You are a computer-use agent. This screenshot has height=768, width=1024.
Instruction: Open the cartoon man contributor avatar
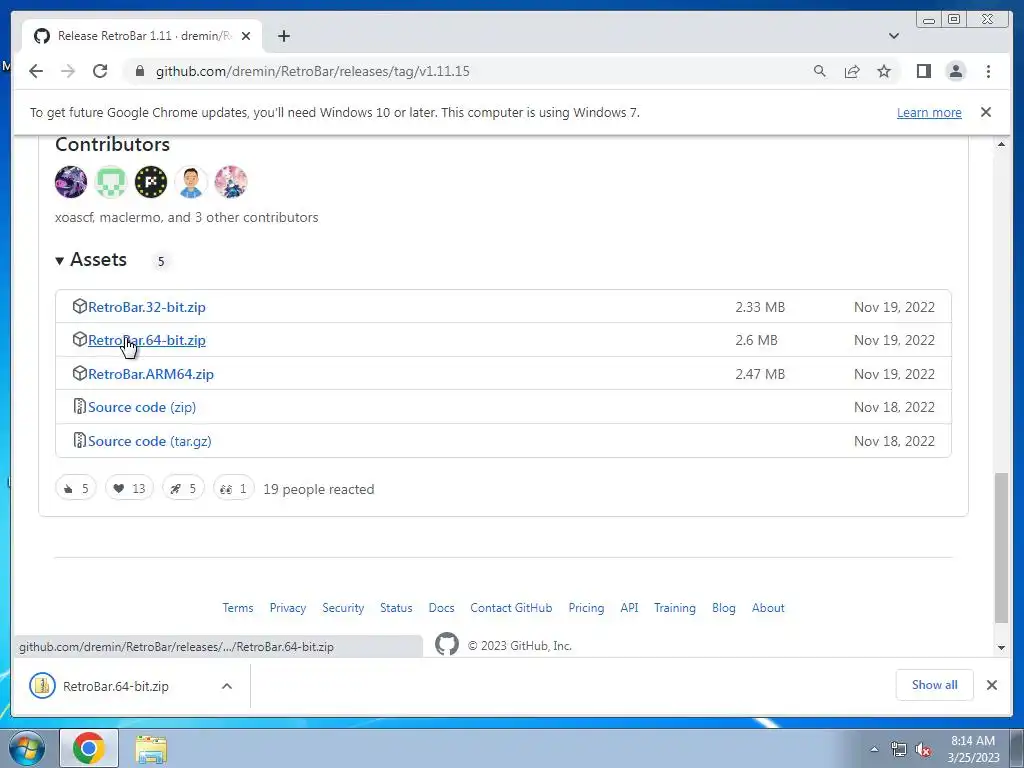191,182
